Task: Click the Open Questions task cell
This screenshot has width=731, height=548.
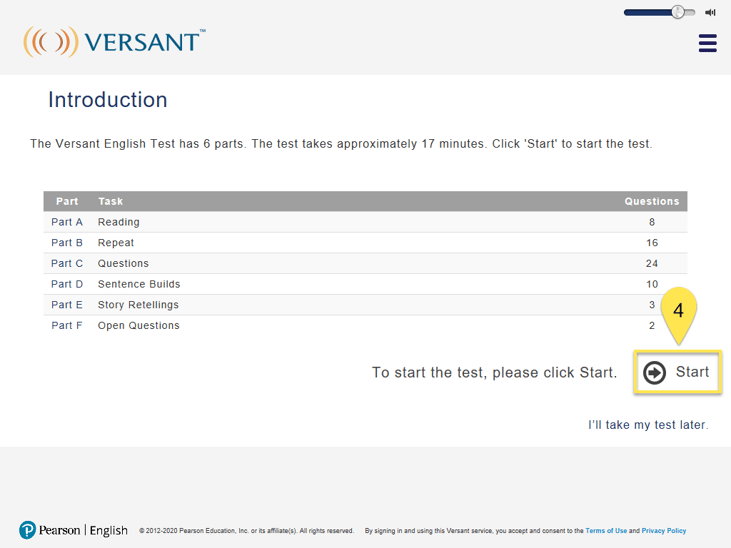Action: pos(138,326)
